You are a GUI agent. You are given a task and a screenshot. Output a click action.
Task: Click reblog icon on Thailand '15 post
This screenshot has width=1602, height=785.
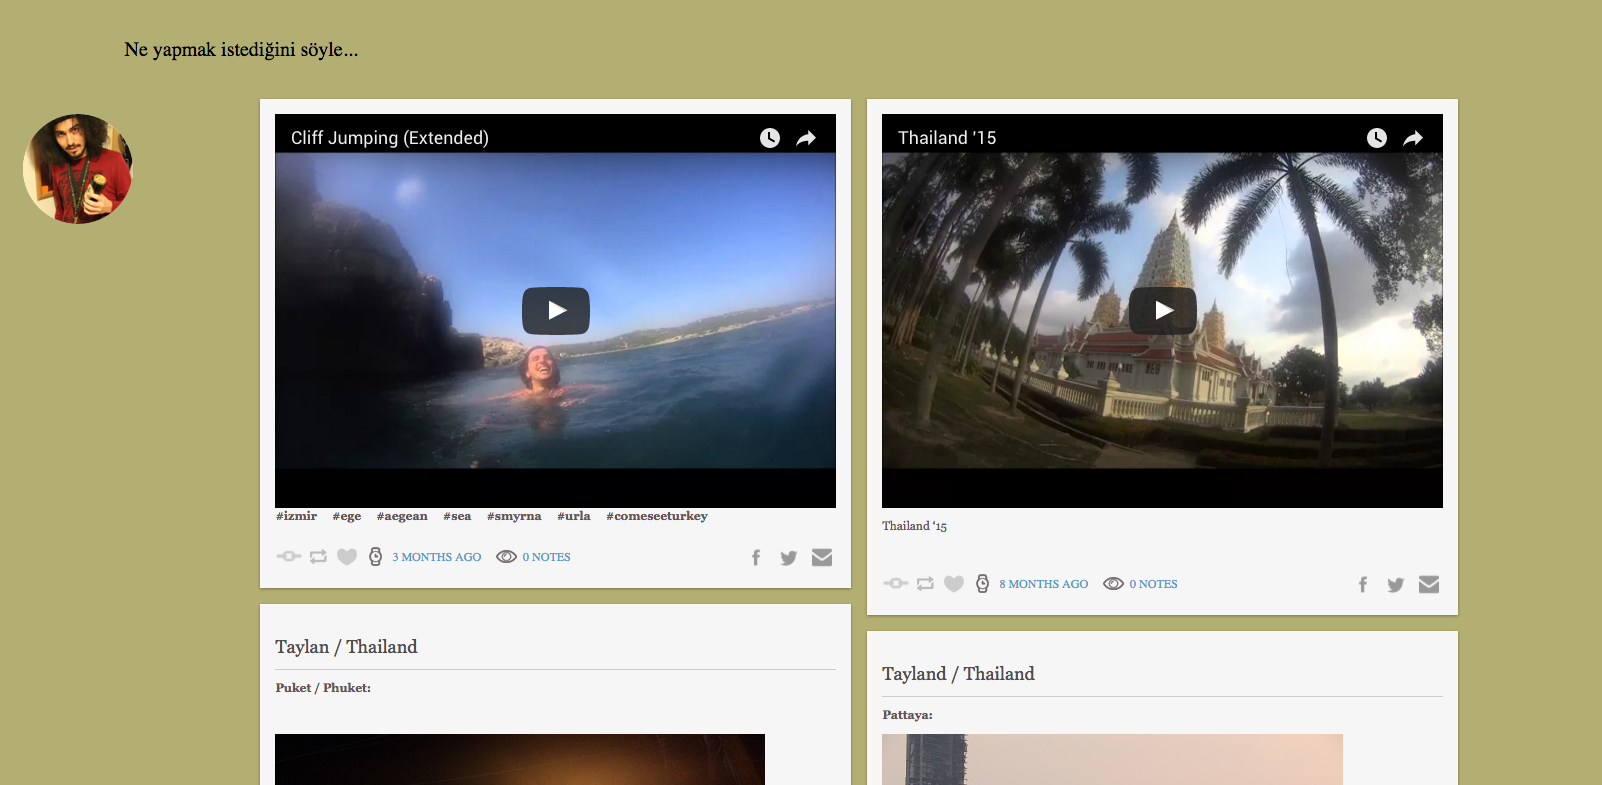[925, 584]
